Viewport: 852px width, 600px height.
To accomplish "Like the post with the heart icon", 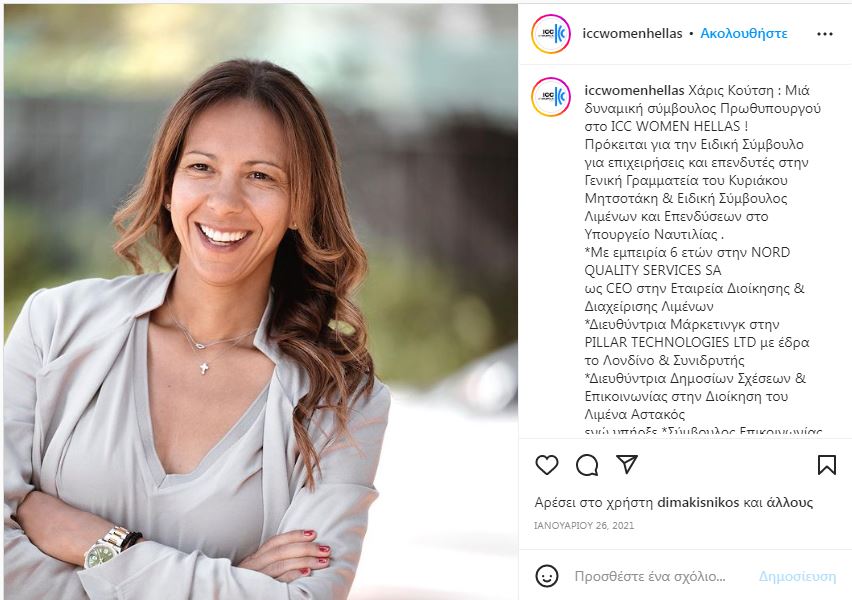I will click(x=547, y=465).
